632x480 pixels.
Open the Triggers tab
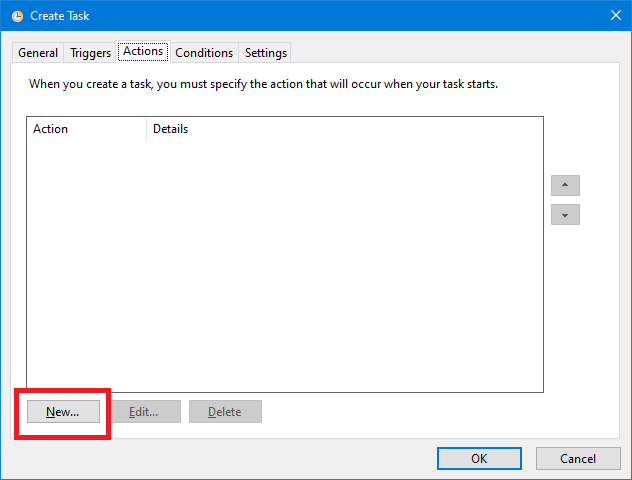click(x=90, y=53)
